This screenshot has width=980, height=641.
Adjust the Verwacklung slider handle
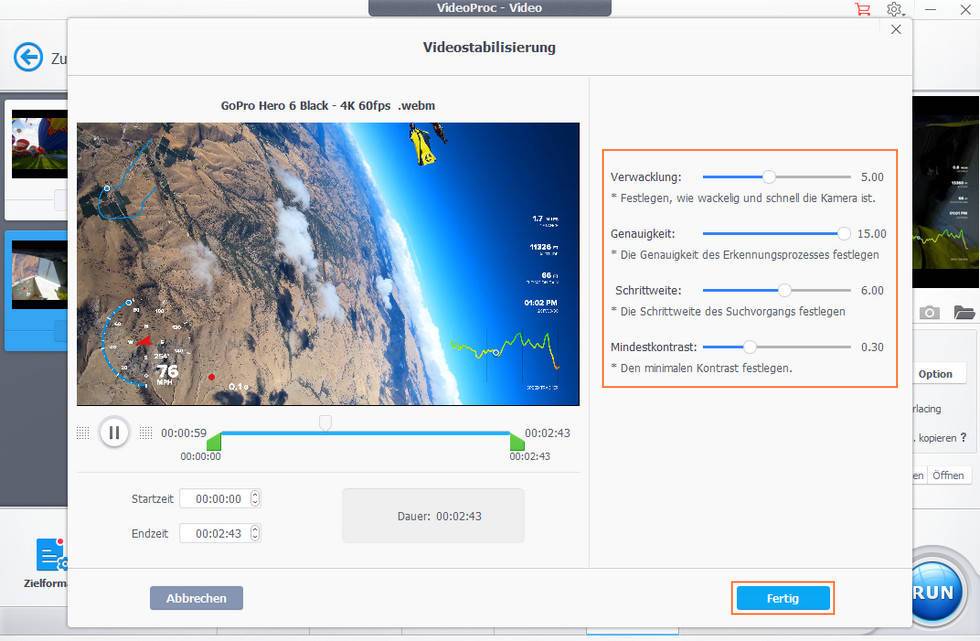pos(769,177)
